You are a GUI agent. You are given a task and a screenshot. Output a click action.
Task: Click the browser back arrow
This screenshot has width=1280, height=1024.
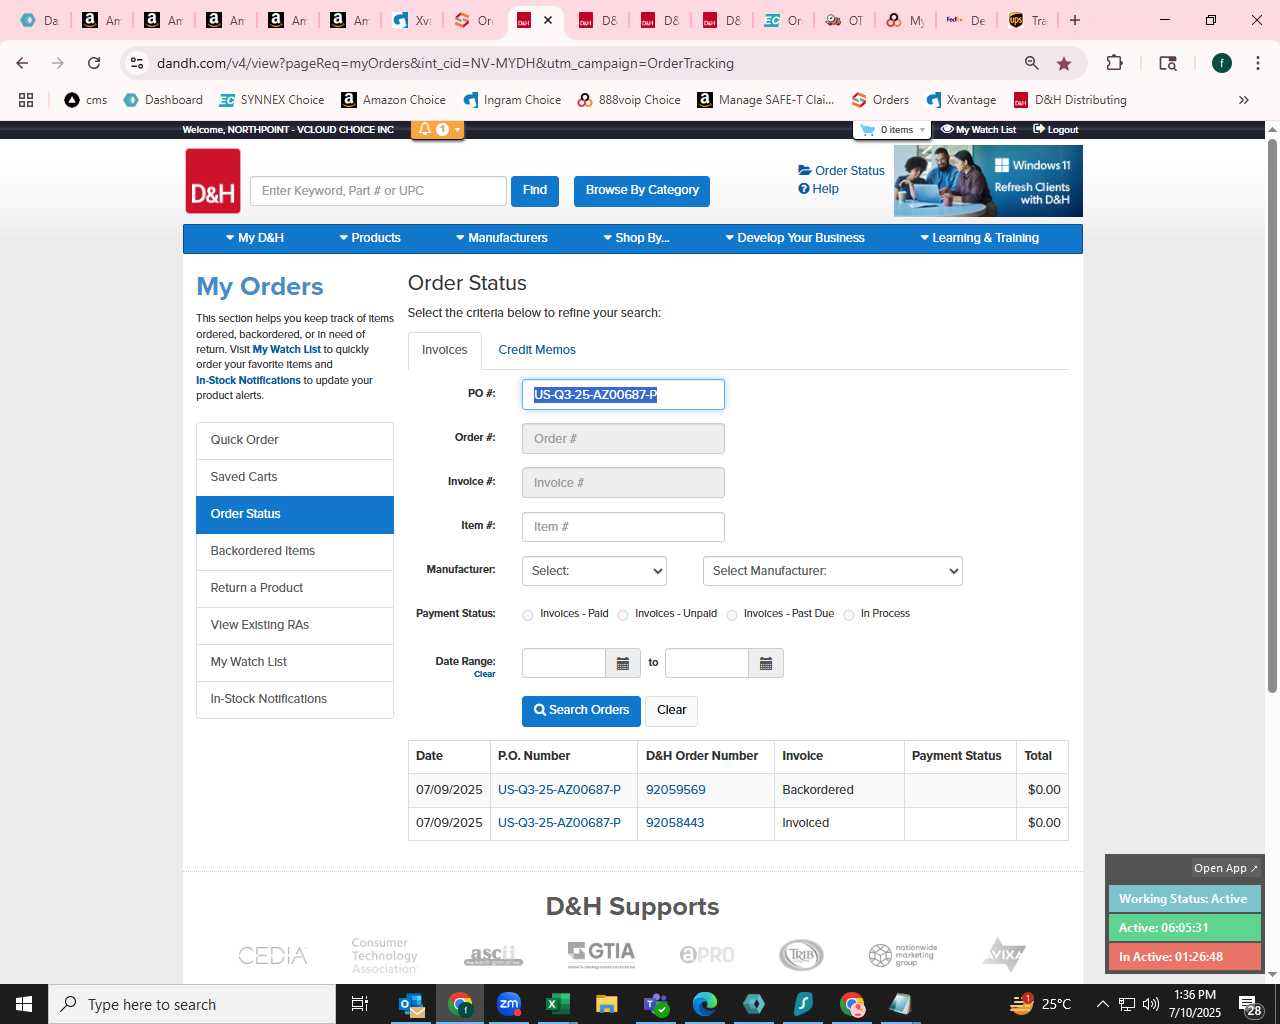tap(22, 63)
